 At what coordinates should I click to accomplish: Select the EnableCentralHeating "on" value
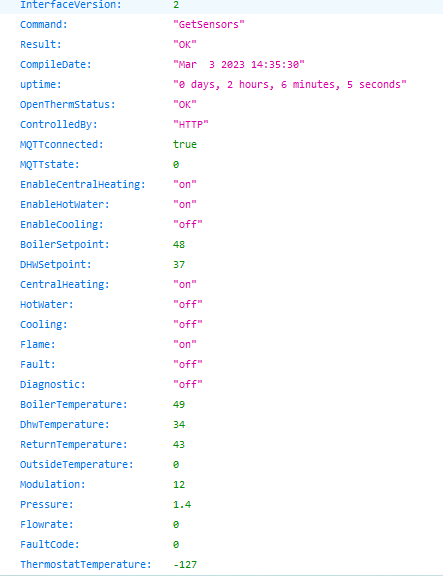coord(185,184)
